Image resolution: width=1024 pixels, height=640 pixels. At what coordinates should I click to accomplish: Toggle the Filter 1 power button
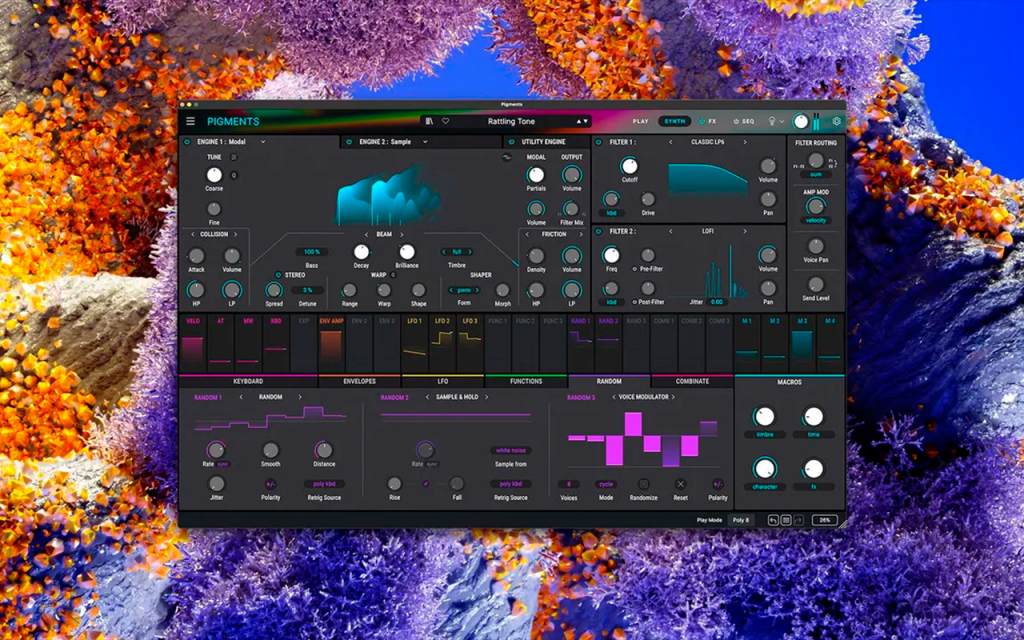coord(599,142)
